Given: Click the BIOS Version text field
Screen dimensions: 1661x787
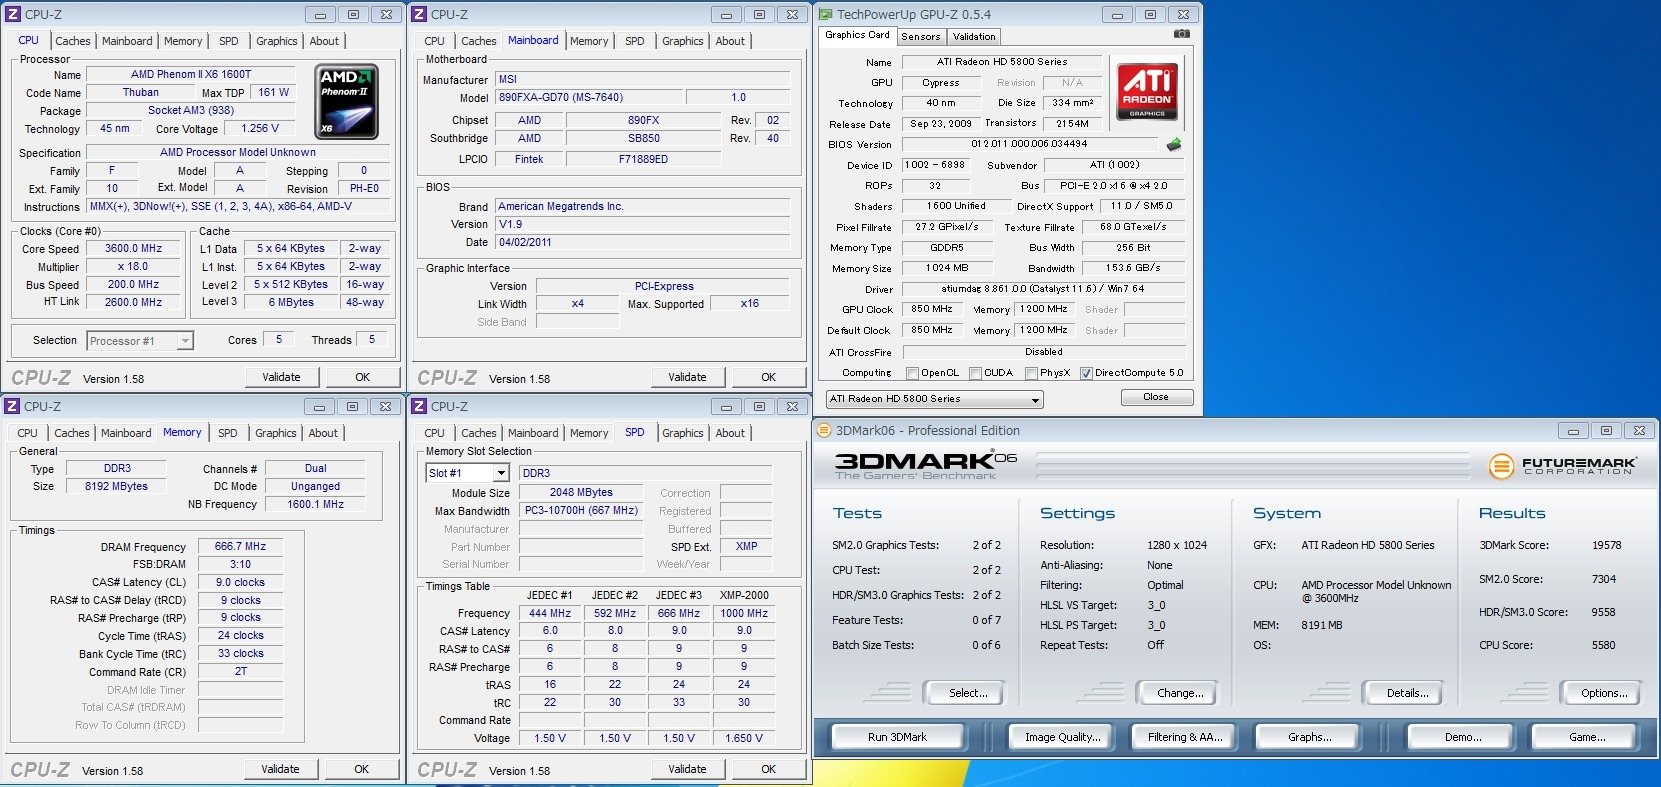Looking at the screenshot, I should 1029,144.
